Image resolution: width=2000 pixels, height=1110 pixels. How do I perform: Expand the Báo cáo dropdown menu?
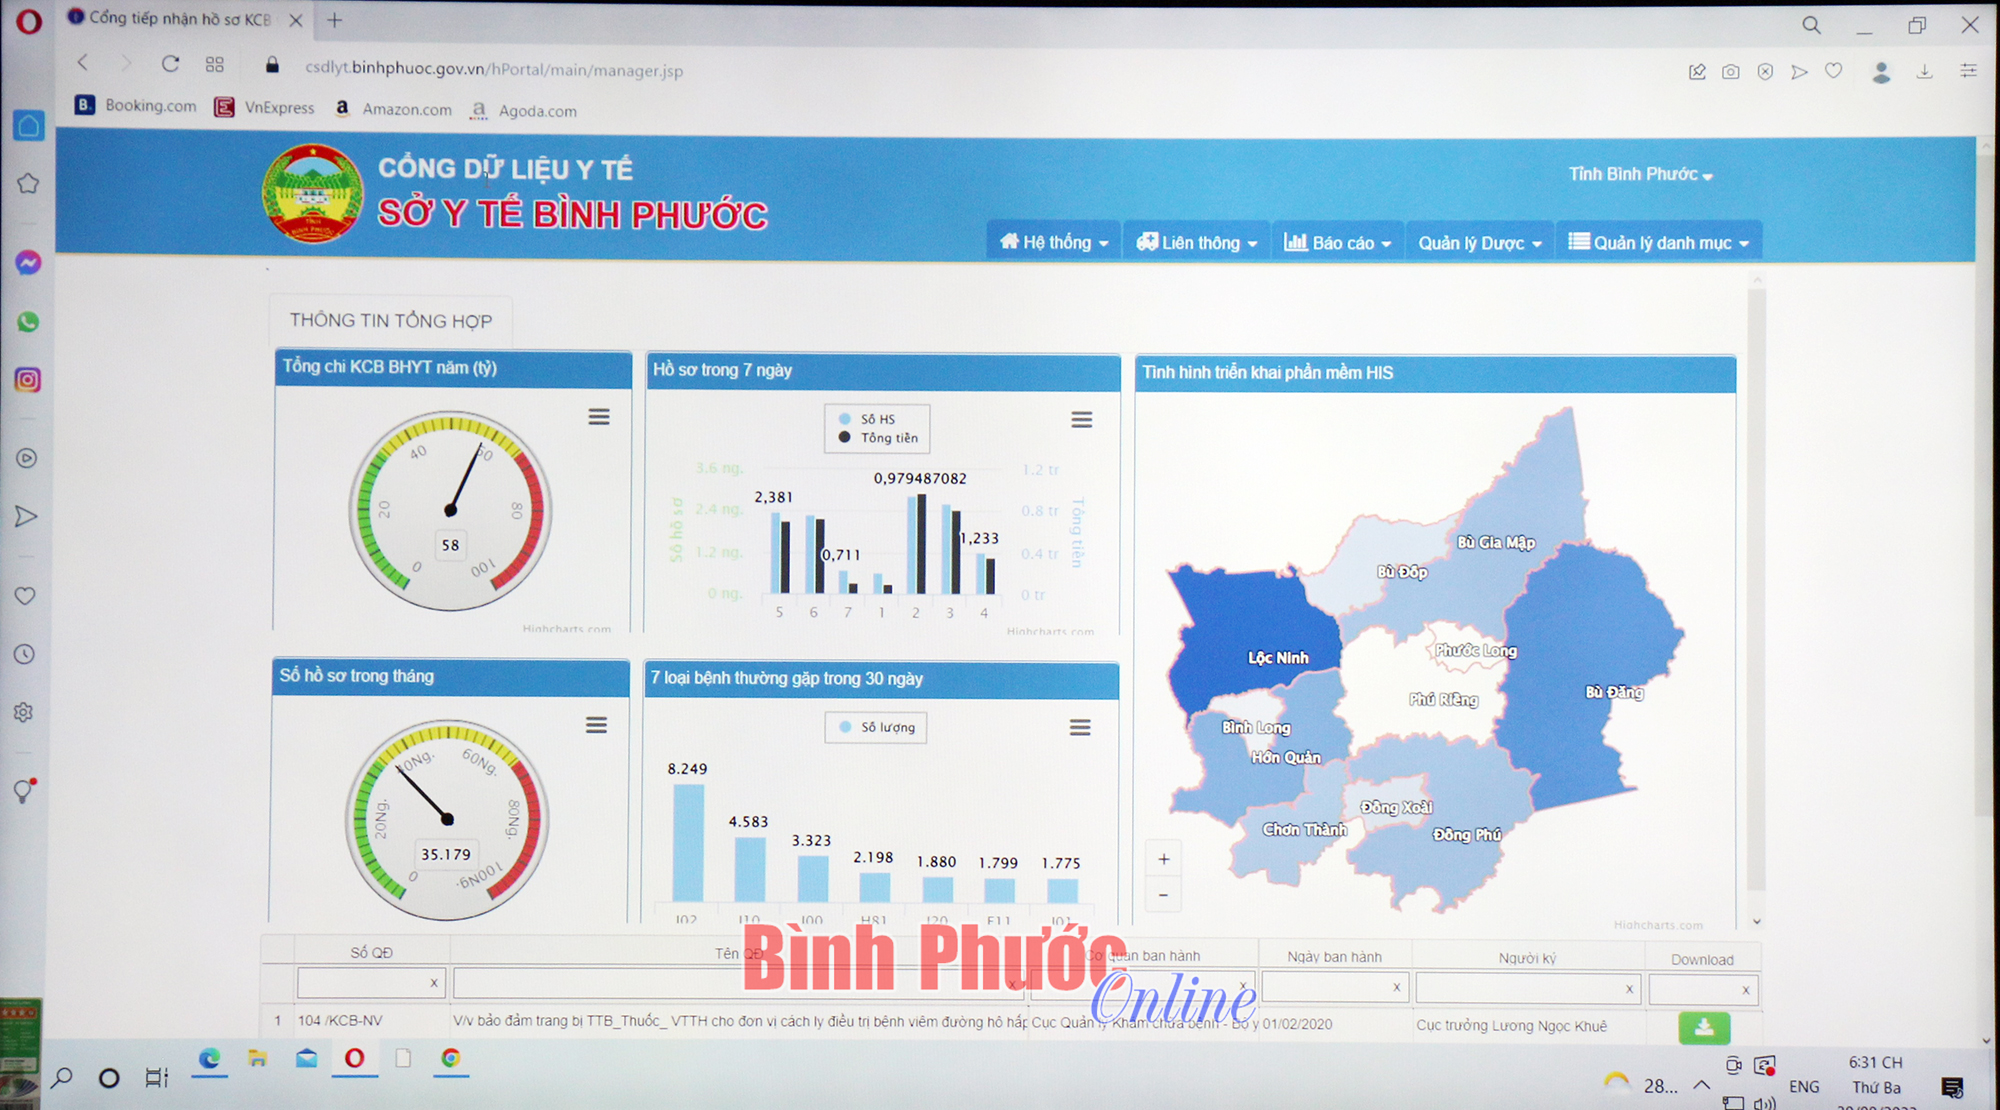click(x=1338, y=243)
